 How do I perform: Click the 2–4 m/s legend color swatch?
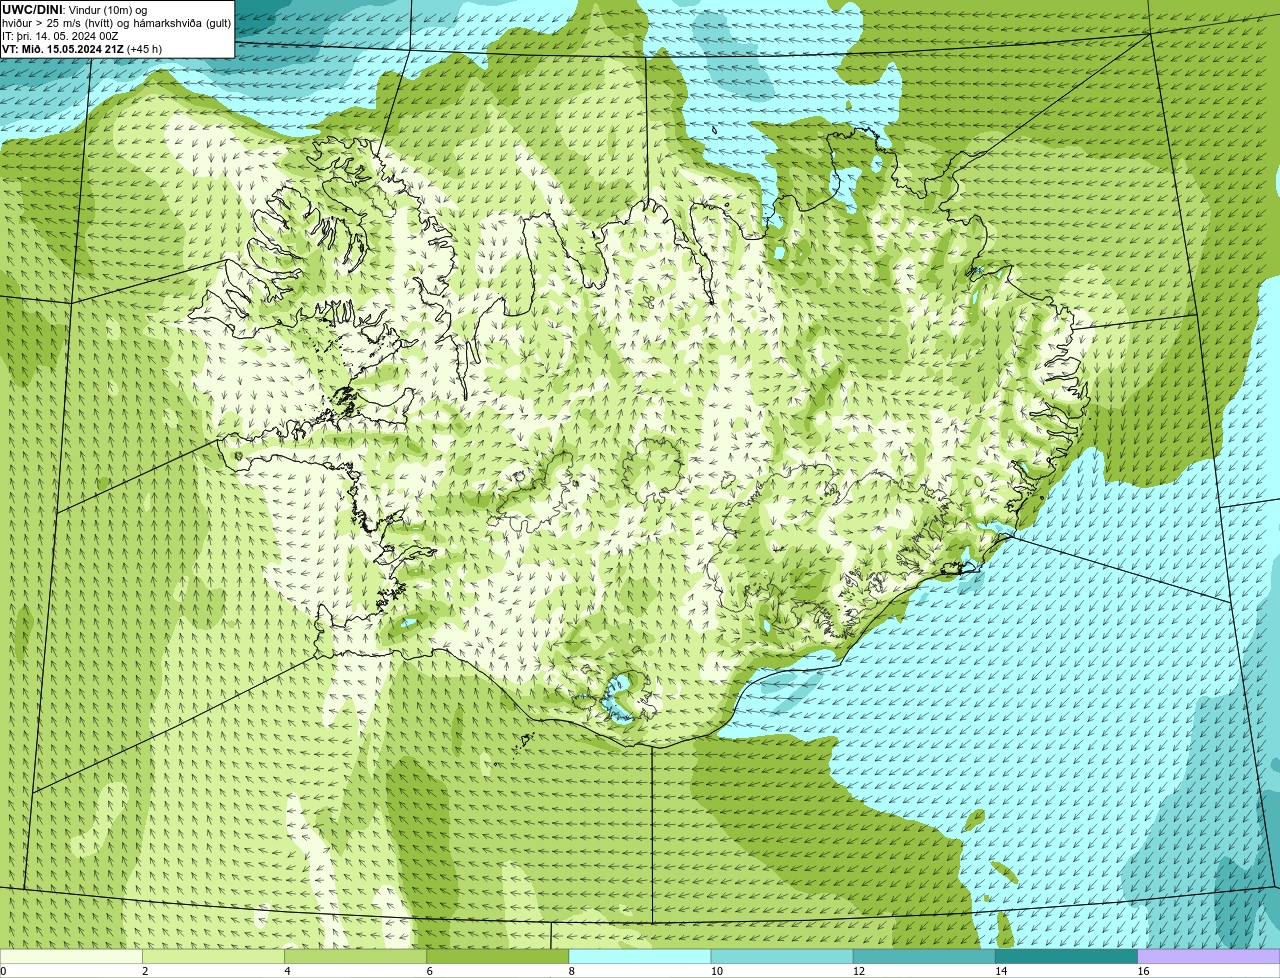pyautogui.click(x=213, y=957)
